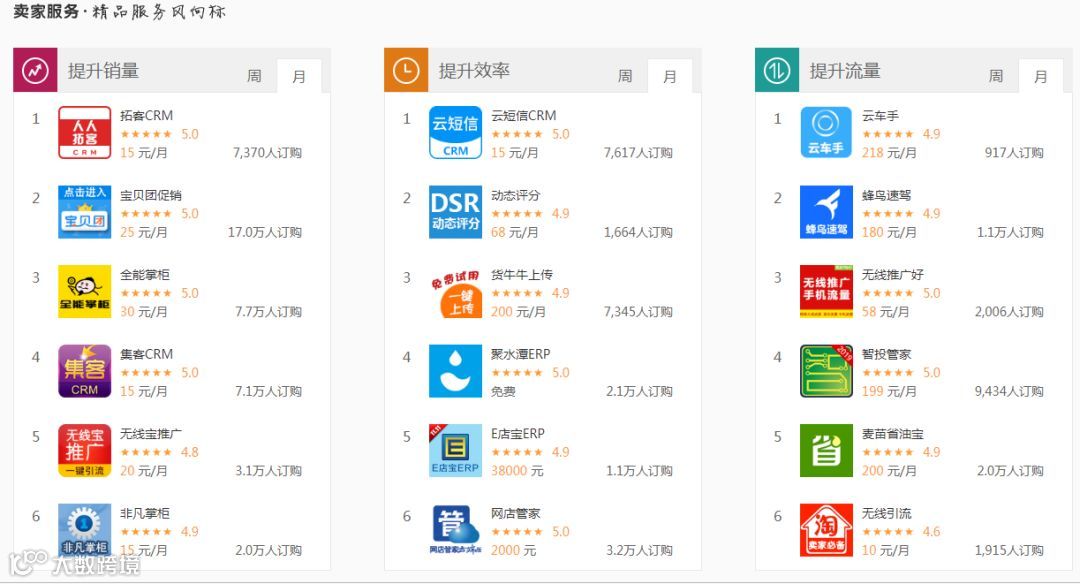The width and height of the screenshot is (1080, 584).
Task: Open the 集客CRM purple app icon
Action: pyautogui.click(x=85, y=371)
